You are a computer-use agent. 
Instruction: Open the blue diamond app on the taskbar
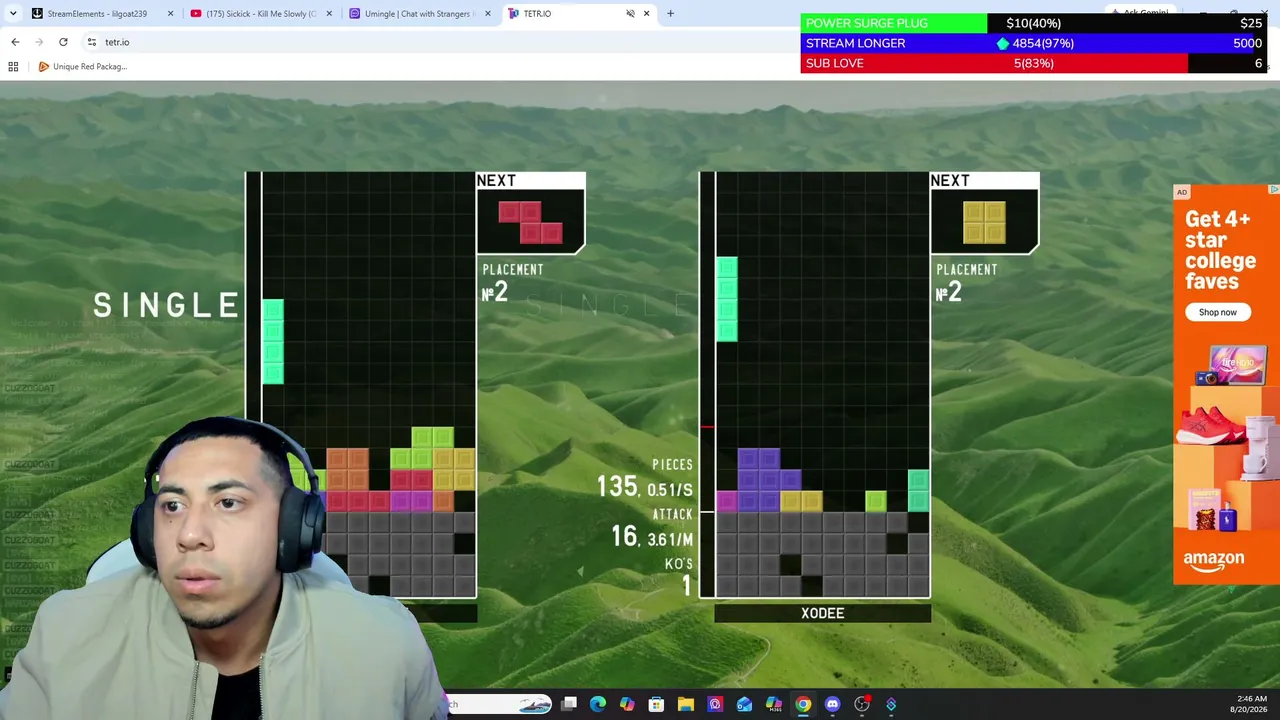click(891, 704)
